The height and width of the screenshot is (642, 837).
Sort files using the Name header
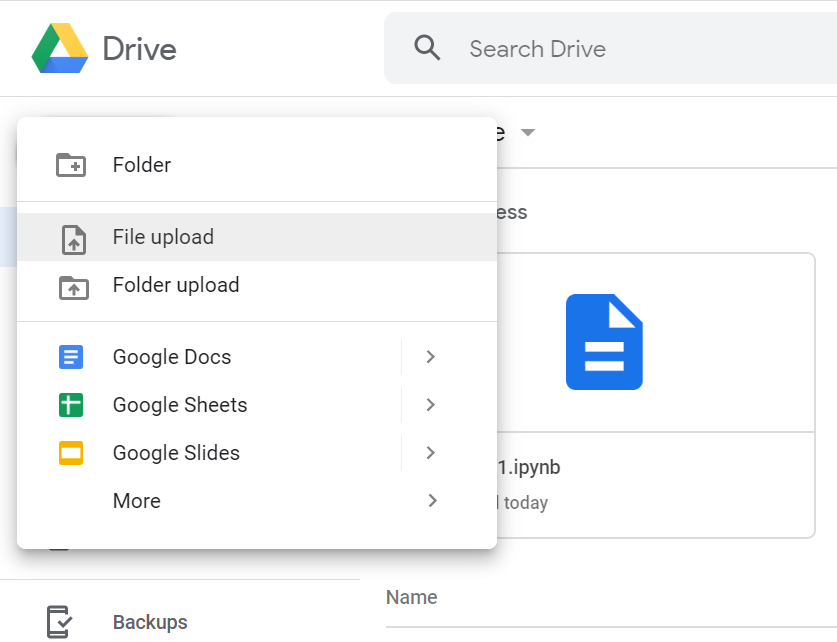(x=411, y=597)
